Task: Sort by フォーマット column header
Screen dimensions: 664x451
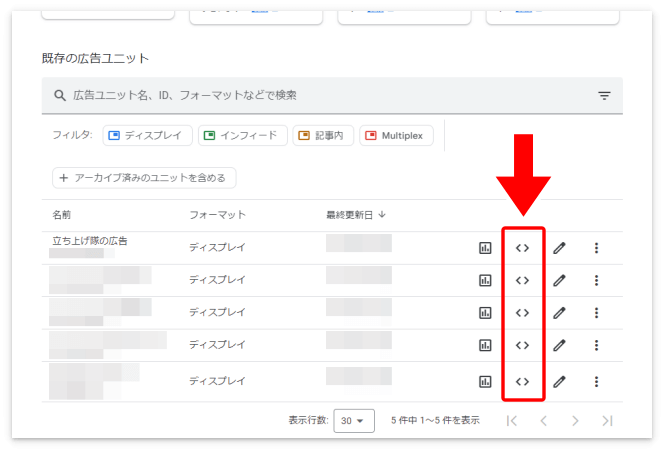Action: (x=217, y=215)
